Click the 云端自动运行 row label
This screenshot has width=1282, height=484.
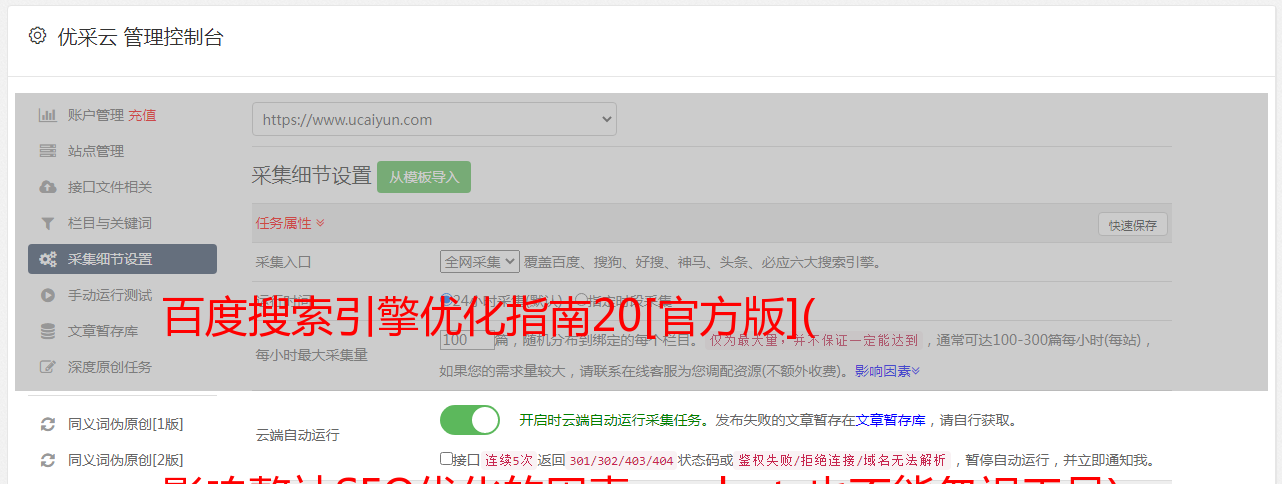(x=298, y=435)
